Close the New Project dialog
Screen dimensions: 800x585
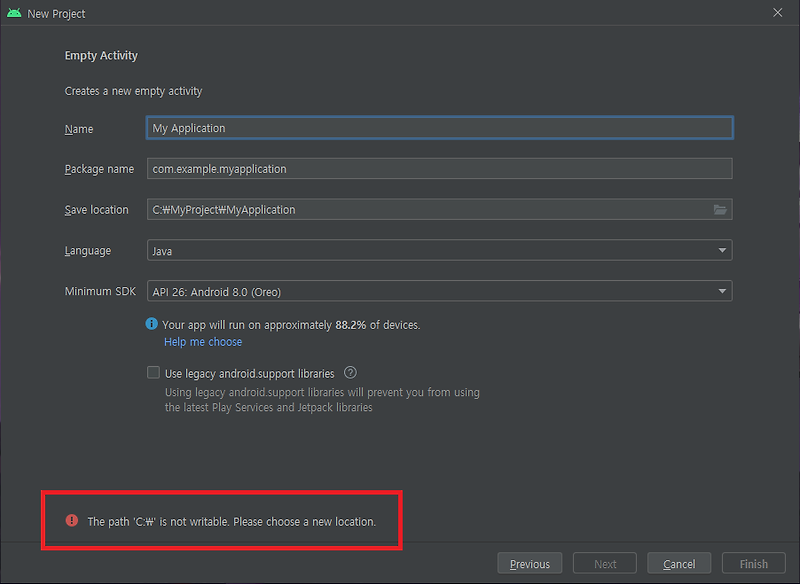(x=777, y=13)
